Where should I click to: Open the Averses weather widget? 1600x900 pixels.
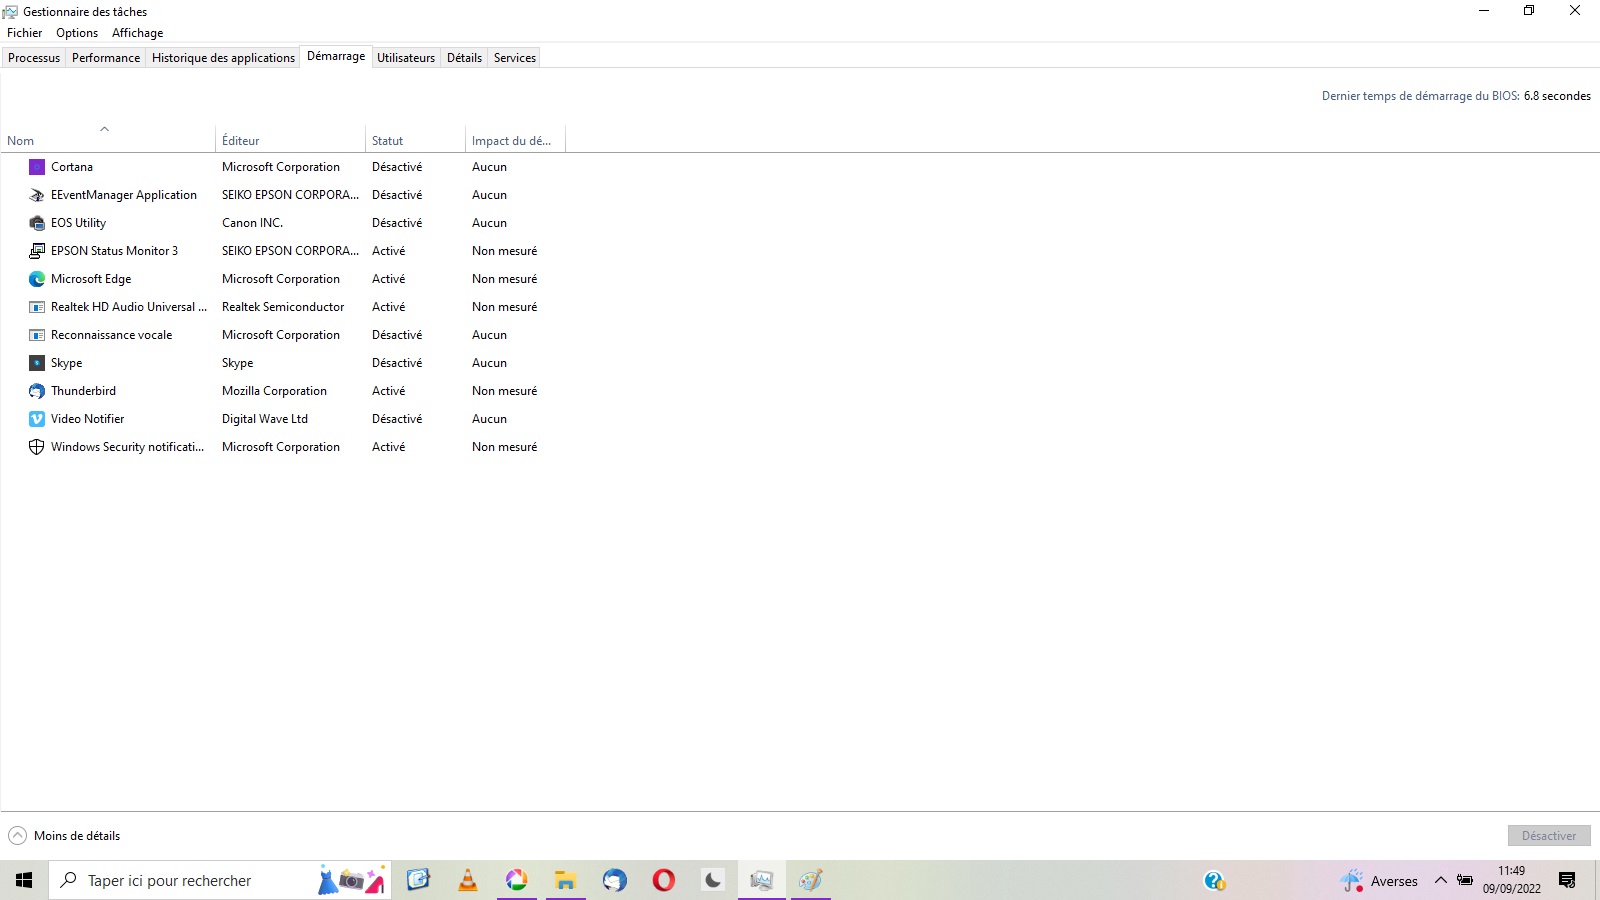(1380, 881)
